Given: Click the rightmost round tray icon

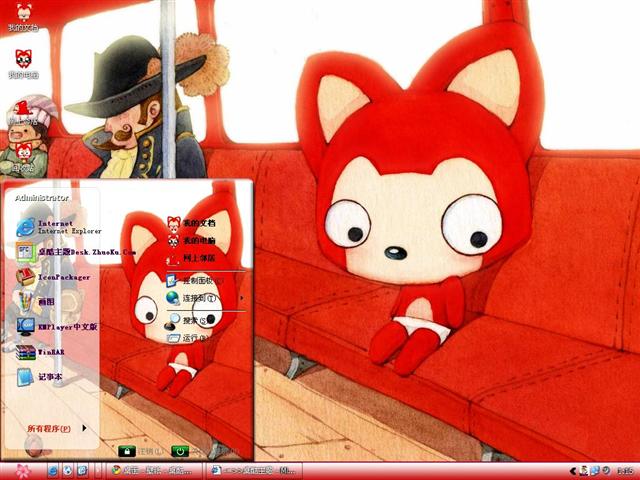Looking at the screenshot, I should pyautogui.click(x=606, y=471).
